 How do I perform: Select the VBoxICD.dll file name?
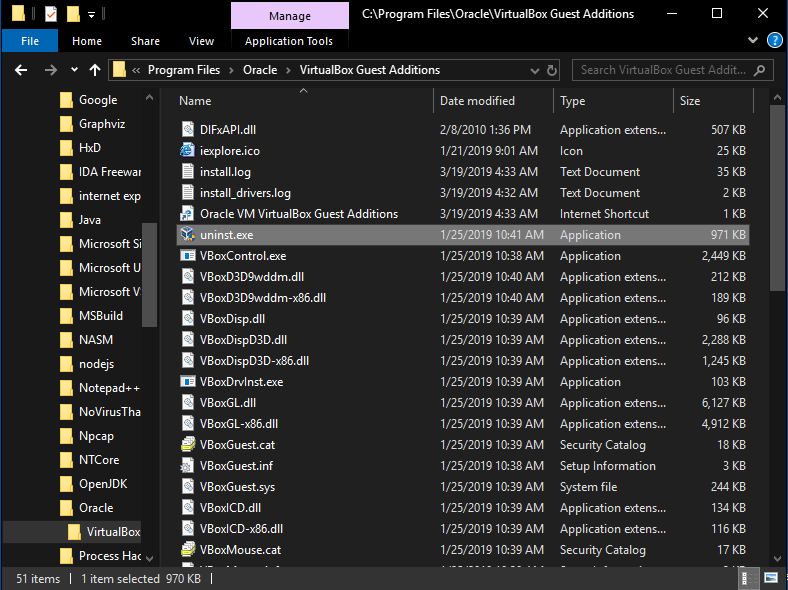(230, 508)
